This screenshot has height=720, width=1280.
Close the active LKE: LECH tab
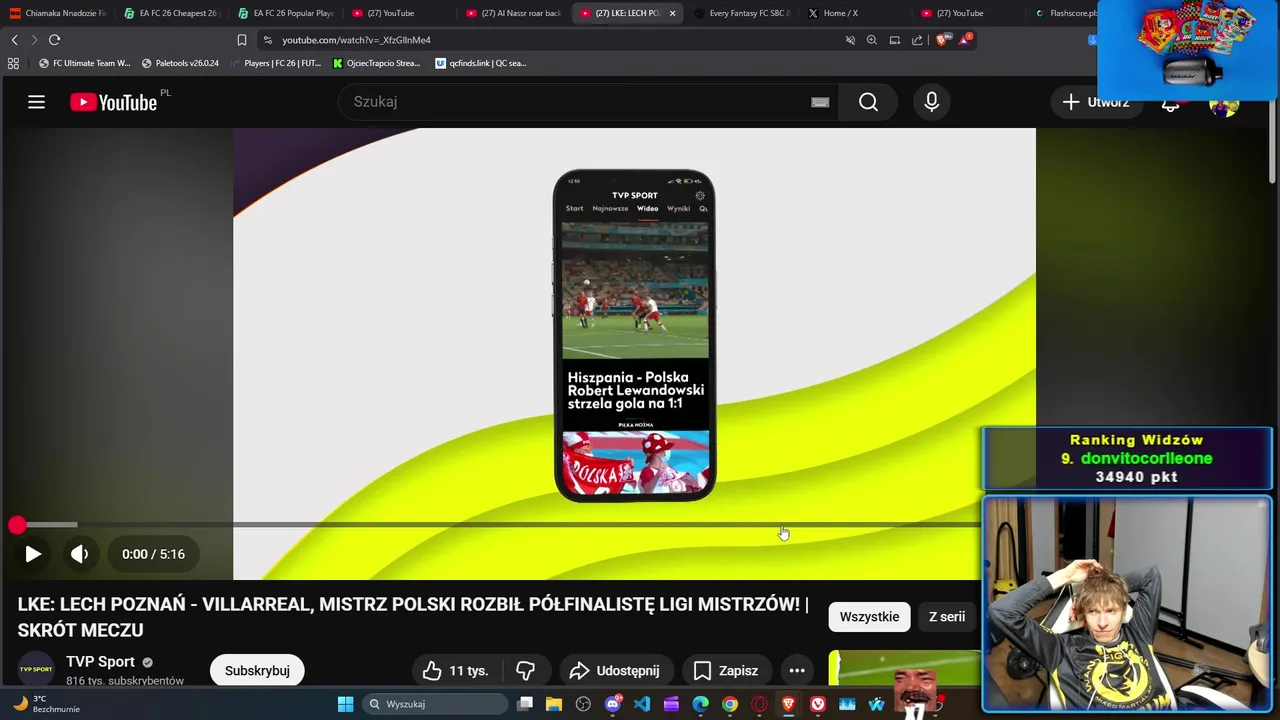[672, 13]
